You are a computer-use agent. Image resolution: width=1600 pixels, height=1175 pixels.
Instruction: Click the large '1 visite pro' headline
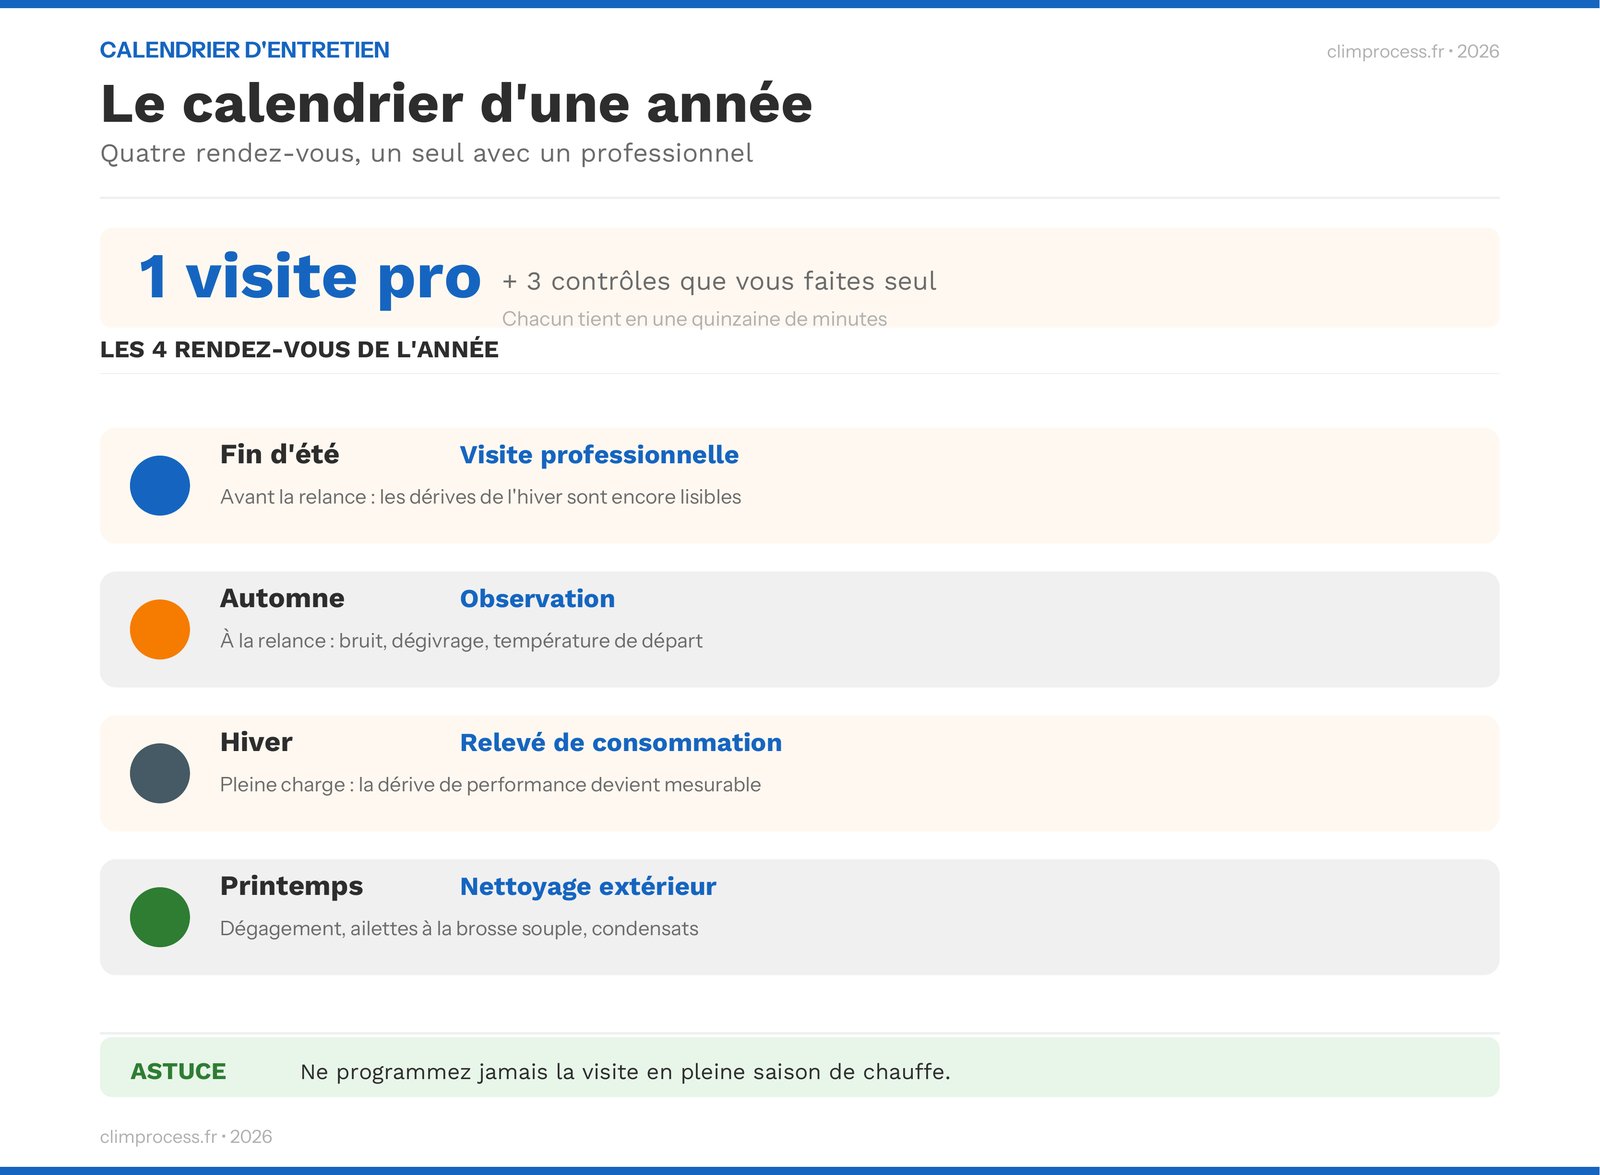pos(310,277)
